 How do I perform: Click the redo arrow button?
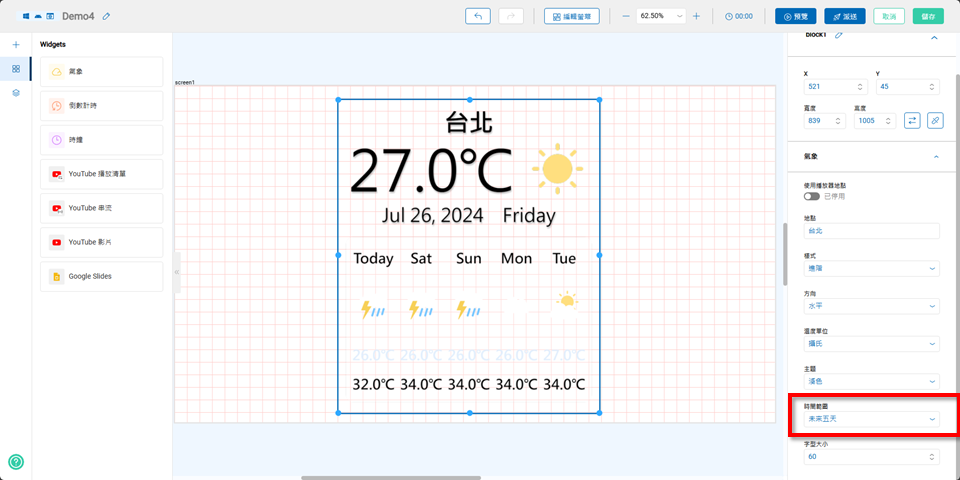coord(511,16)
